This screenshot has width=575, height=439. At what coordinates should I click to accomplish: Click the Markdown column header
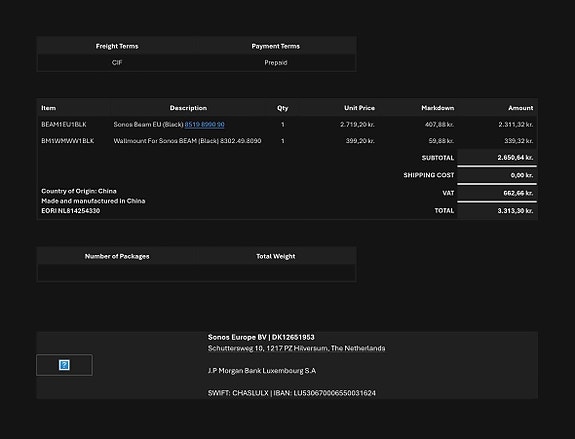437,108
